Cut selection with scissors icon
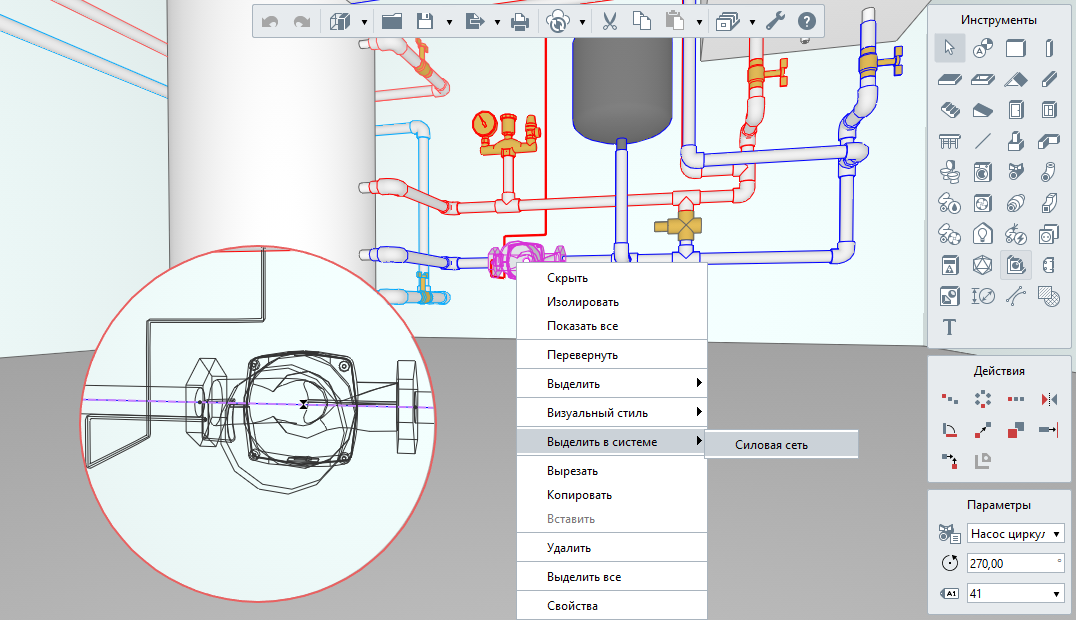Image resolution: width=1076 pixels, height=620 pixels. (x=609, y=22)
